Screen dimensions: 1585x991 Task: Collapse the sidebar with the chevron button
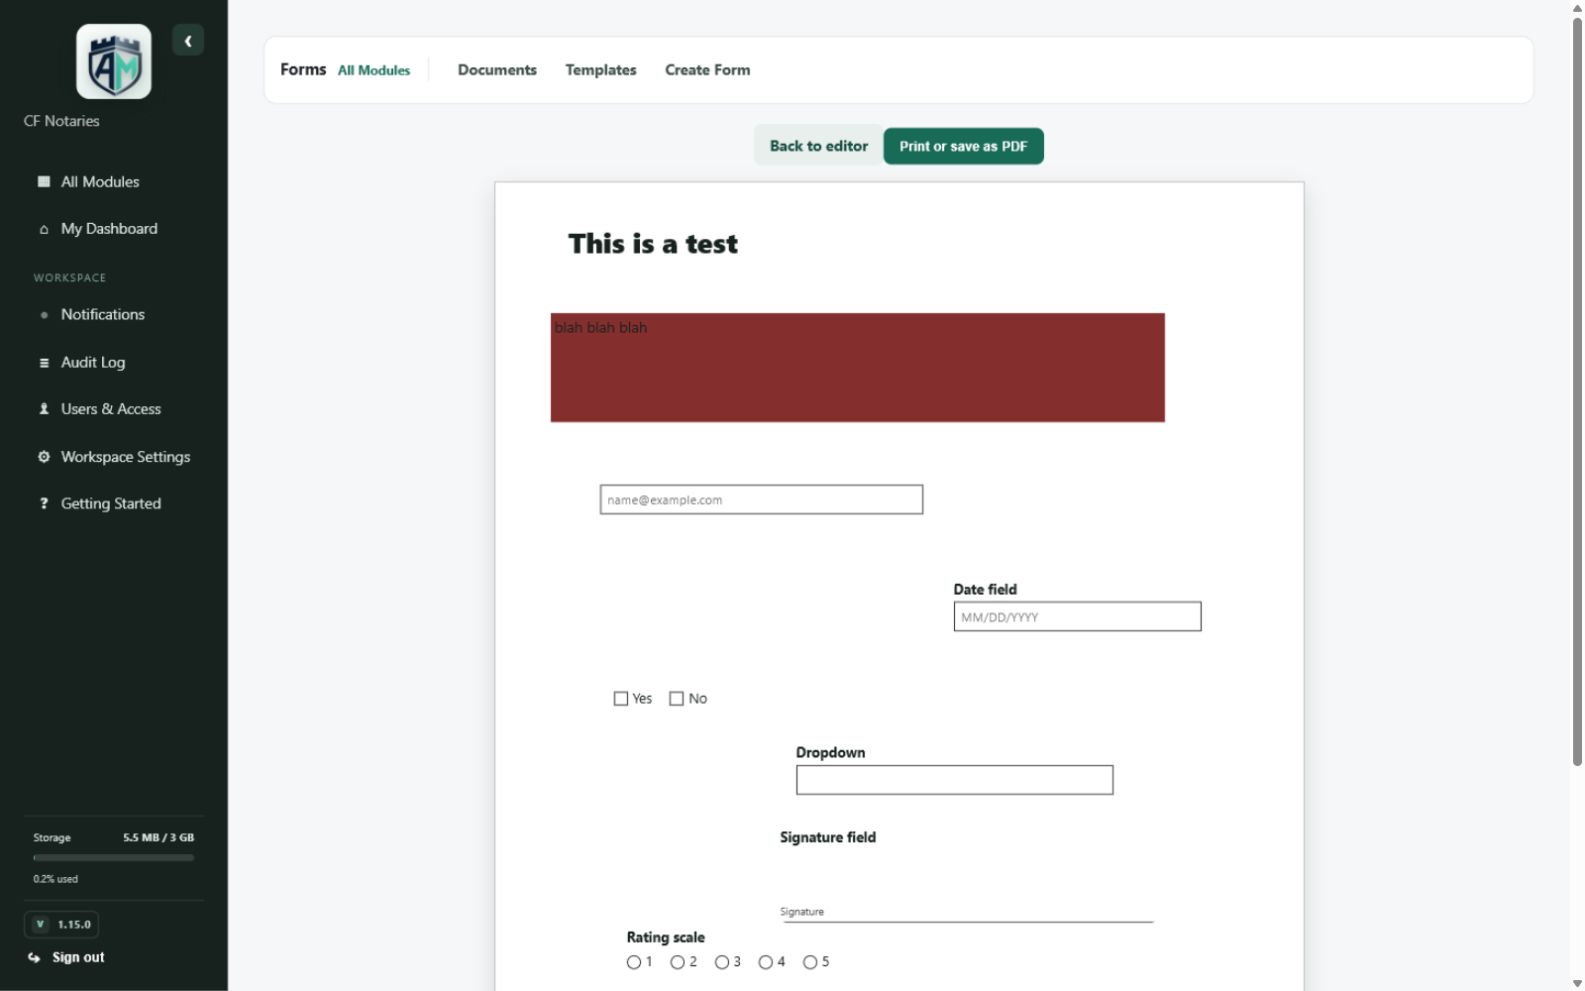pos(188,41)
